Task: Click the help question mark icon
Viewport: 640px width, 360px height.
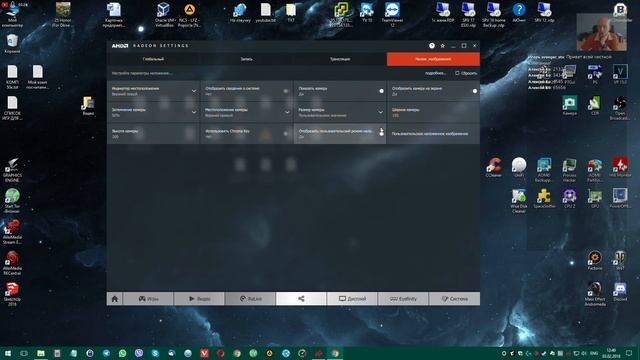Action: point(432,46)
